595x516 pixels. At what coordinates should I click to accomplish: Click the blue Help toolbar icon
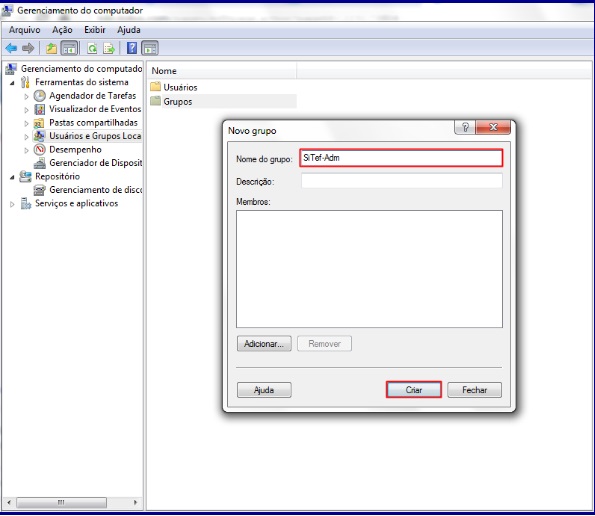coord(132,48)
